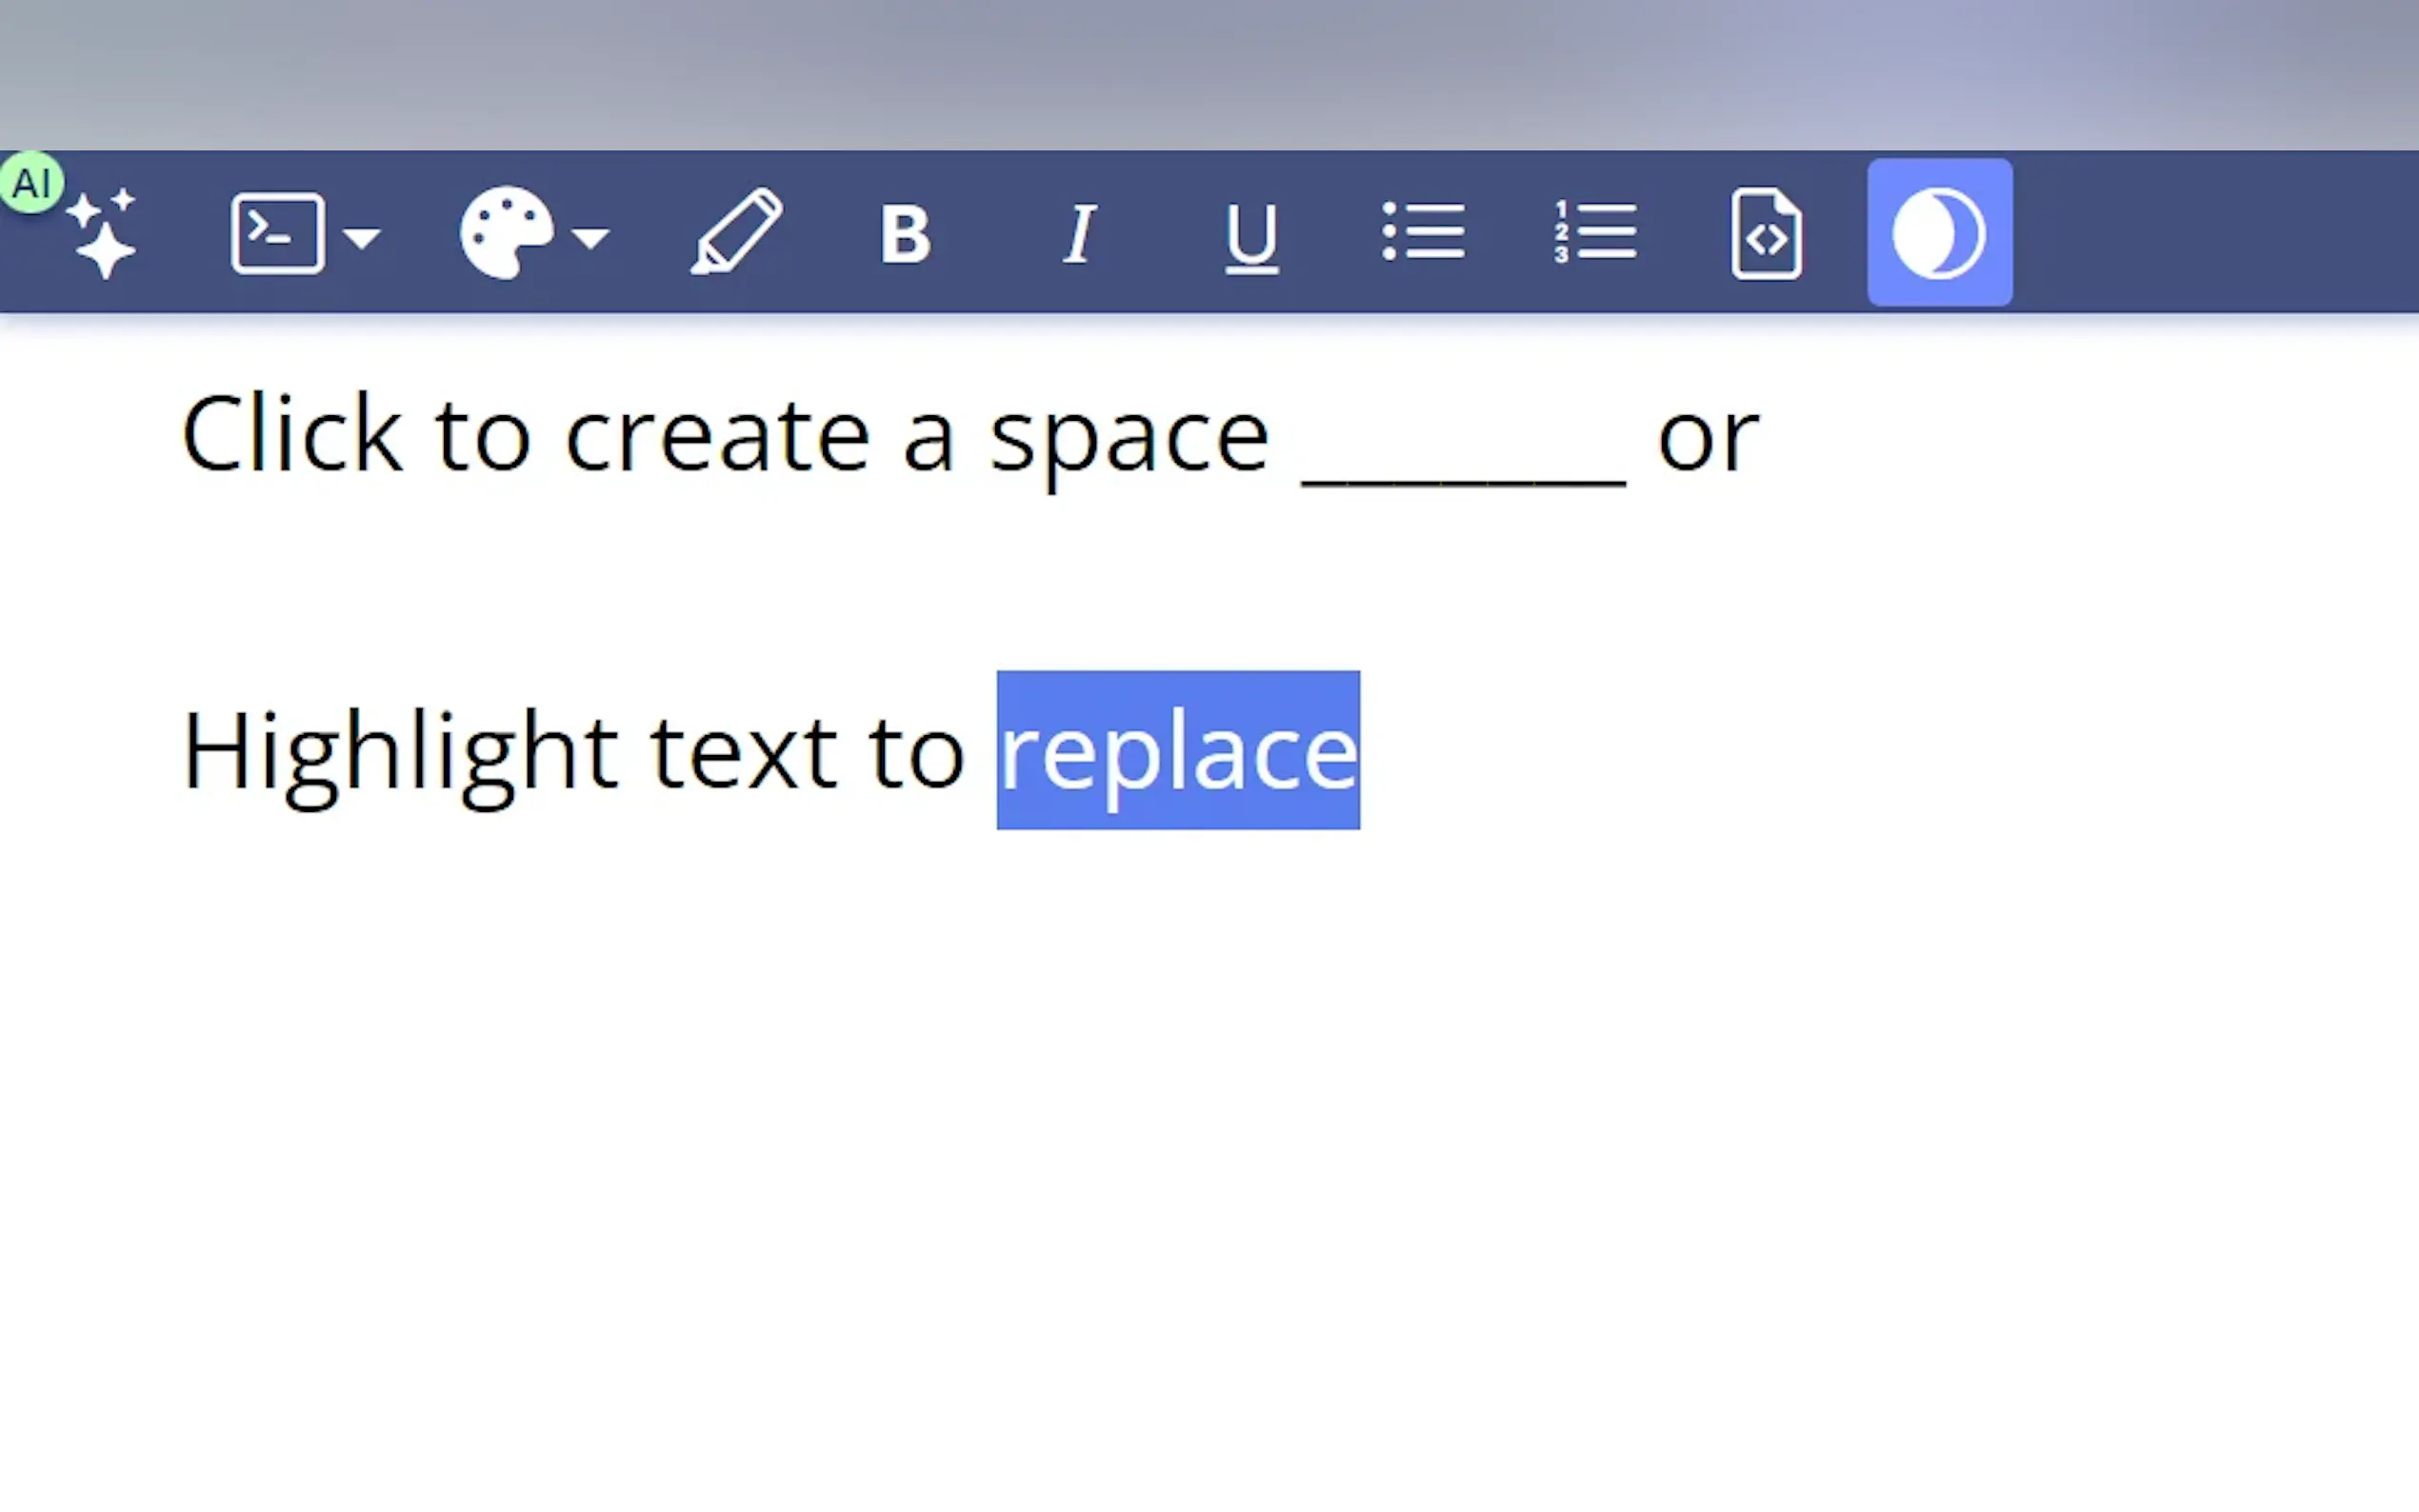Insert a bulleted list
Viewport: 2419px width, 1512px height.
(1423, 232)
